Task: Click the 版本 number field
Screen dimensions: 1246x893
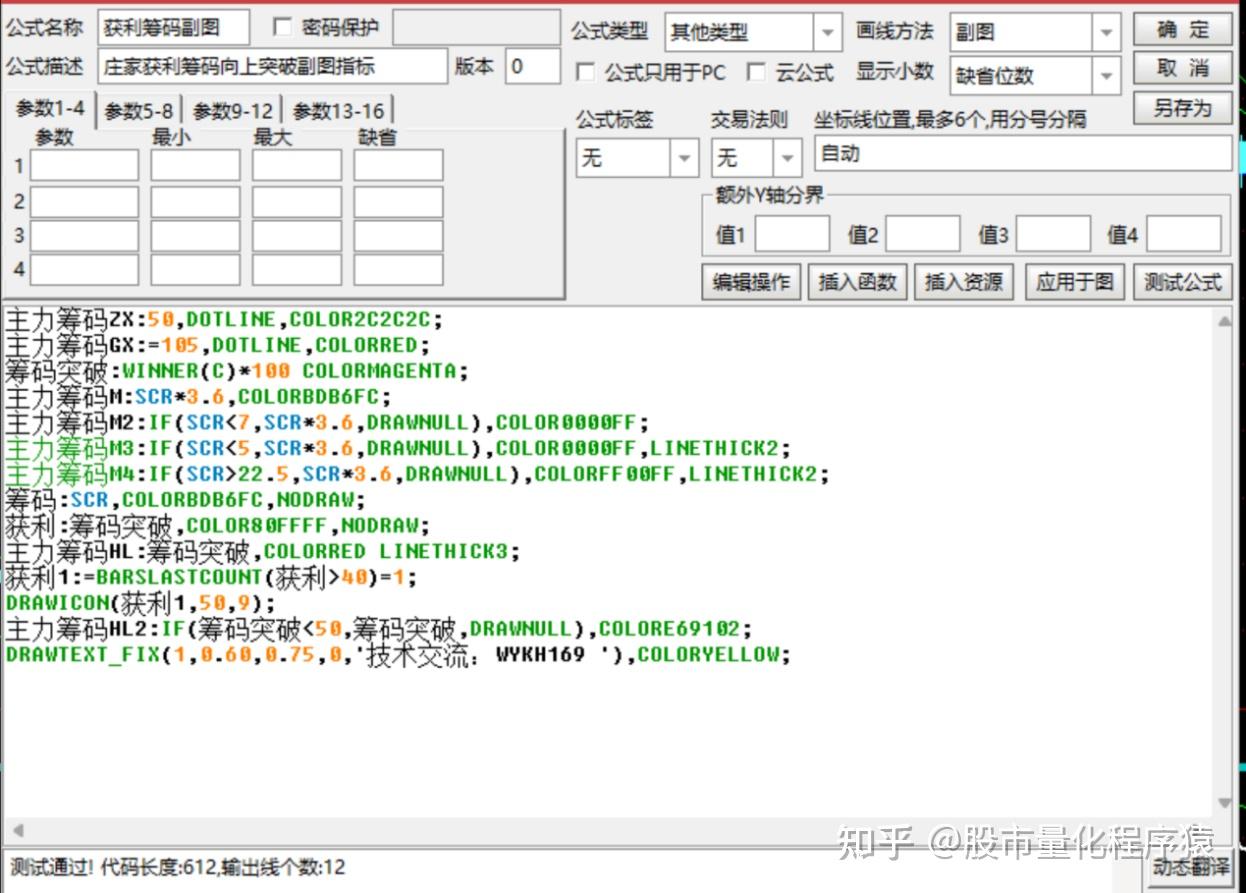Action: tap(533, 67)
